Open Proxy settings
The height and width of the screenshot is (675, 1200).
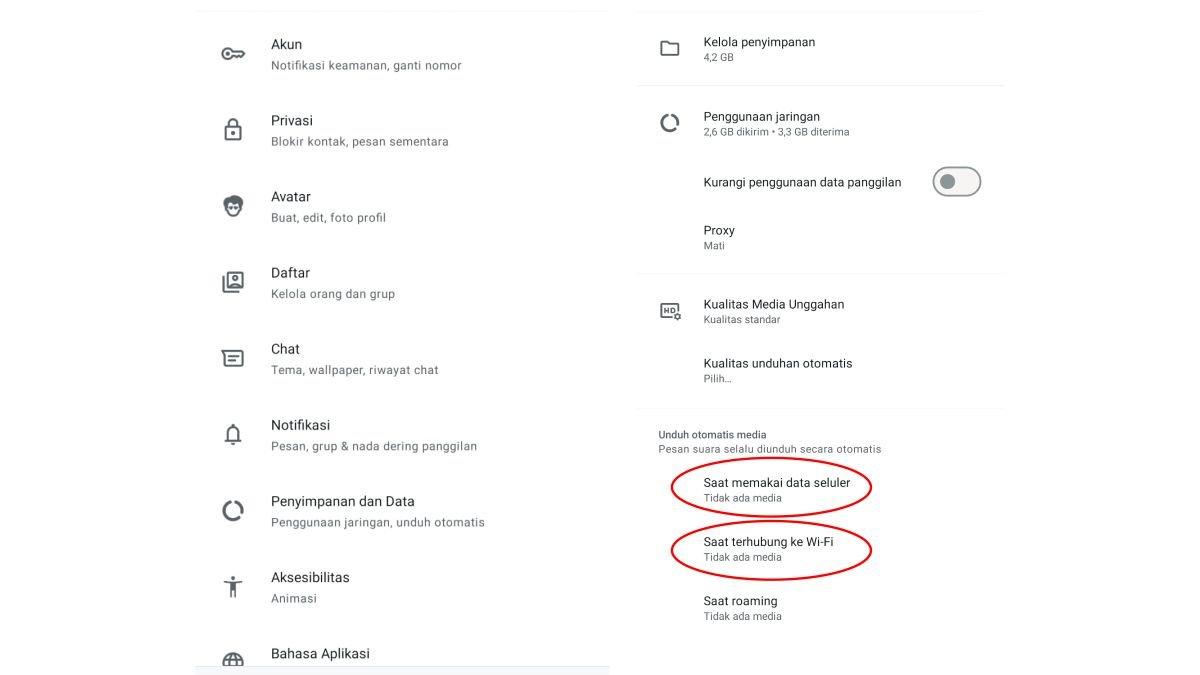click(718, 236)
